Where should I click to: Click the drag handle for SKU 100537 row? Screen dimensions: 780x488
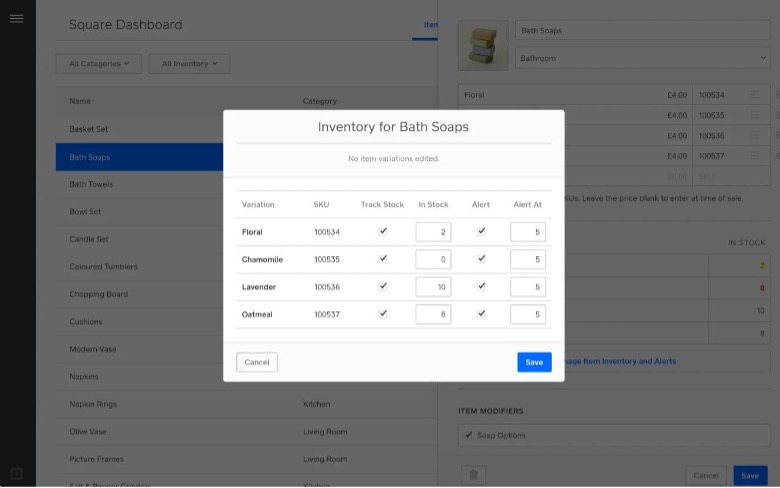coord(755,156)
